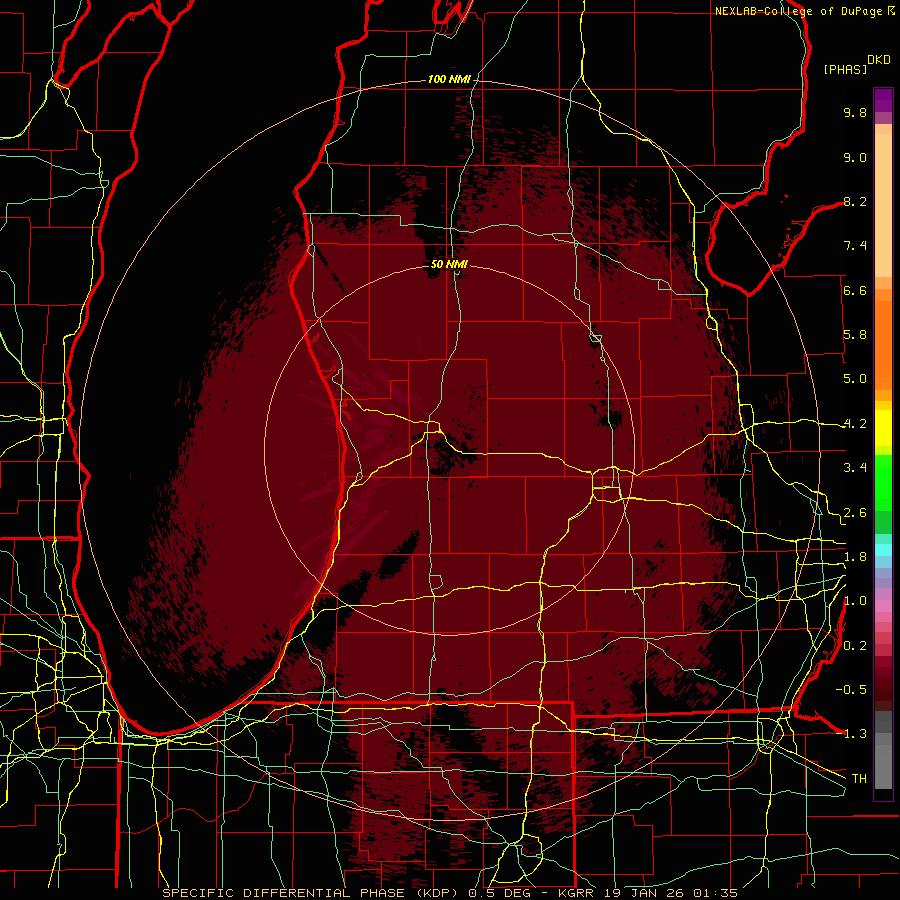Click the 6.6 value on the color scale
Viewport: 900px width, 900px height.
[x=855, y=290]
